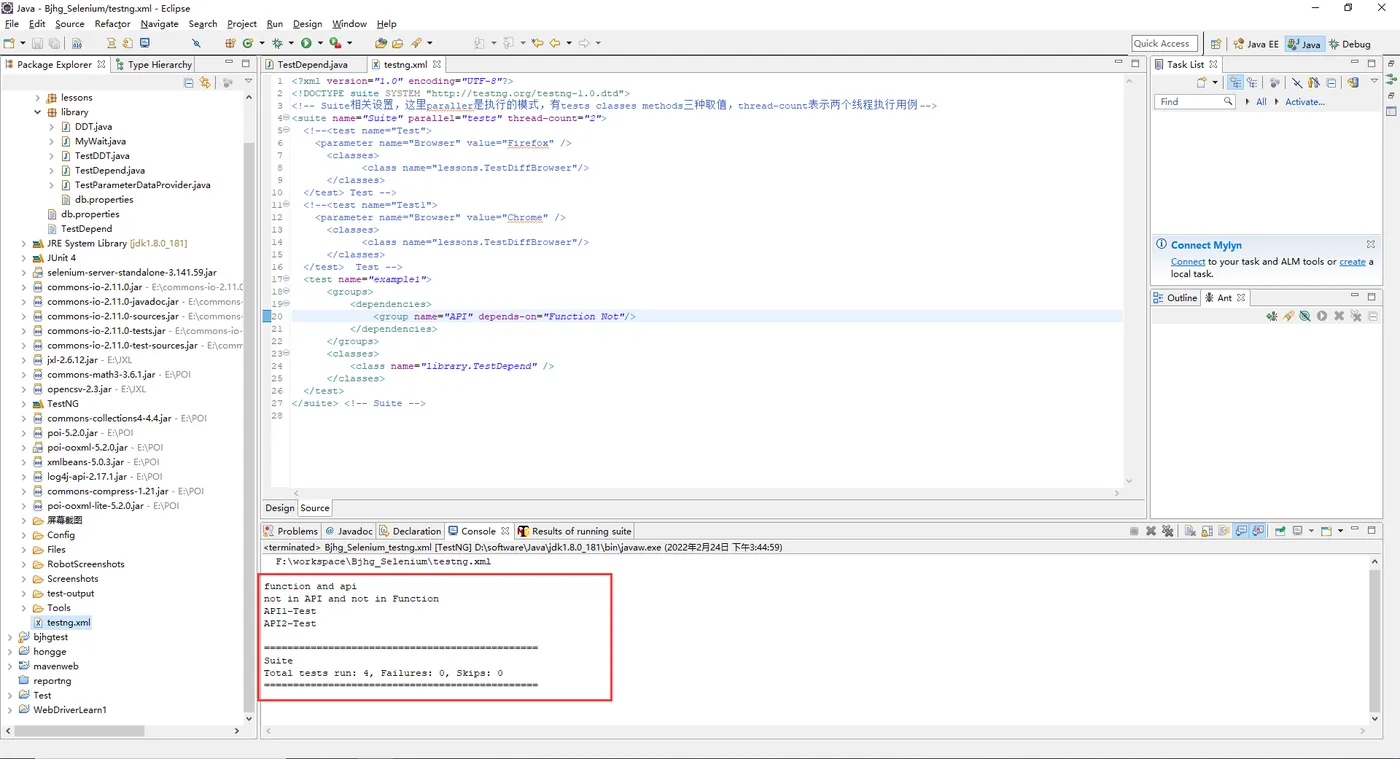The width and height of the screenshot is (1400, 759).
Task: Click Run External Tools icon
Action: [x=335, y=43]
